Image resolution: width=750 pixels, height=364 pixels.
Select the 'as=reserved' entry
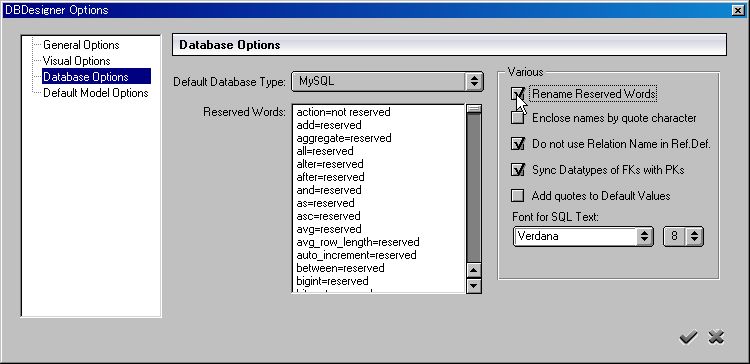[326, 203]
